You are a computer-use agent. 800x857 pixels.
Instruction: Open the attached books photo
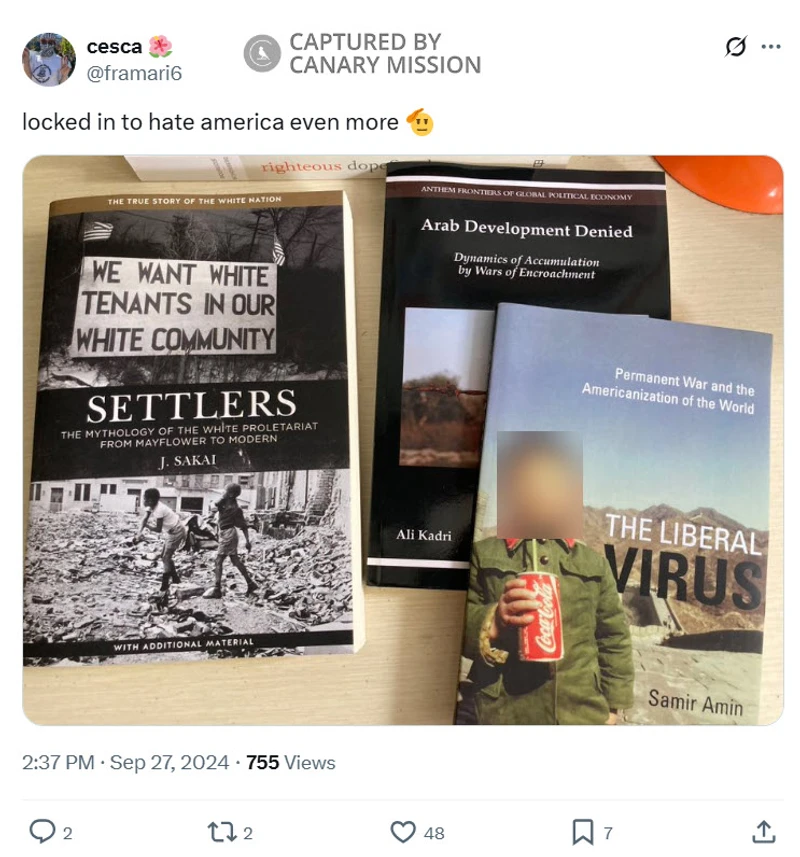coord(403,440)
